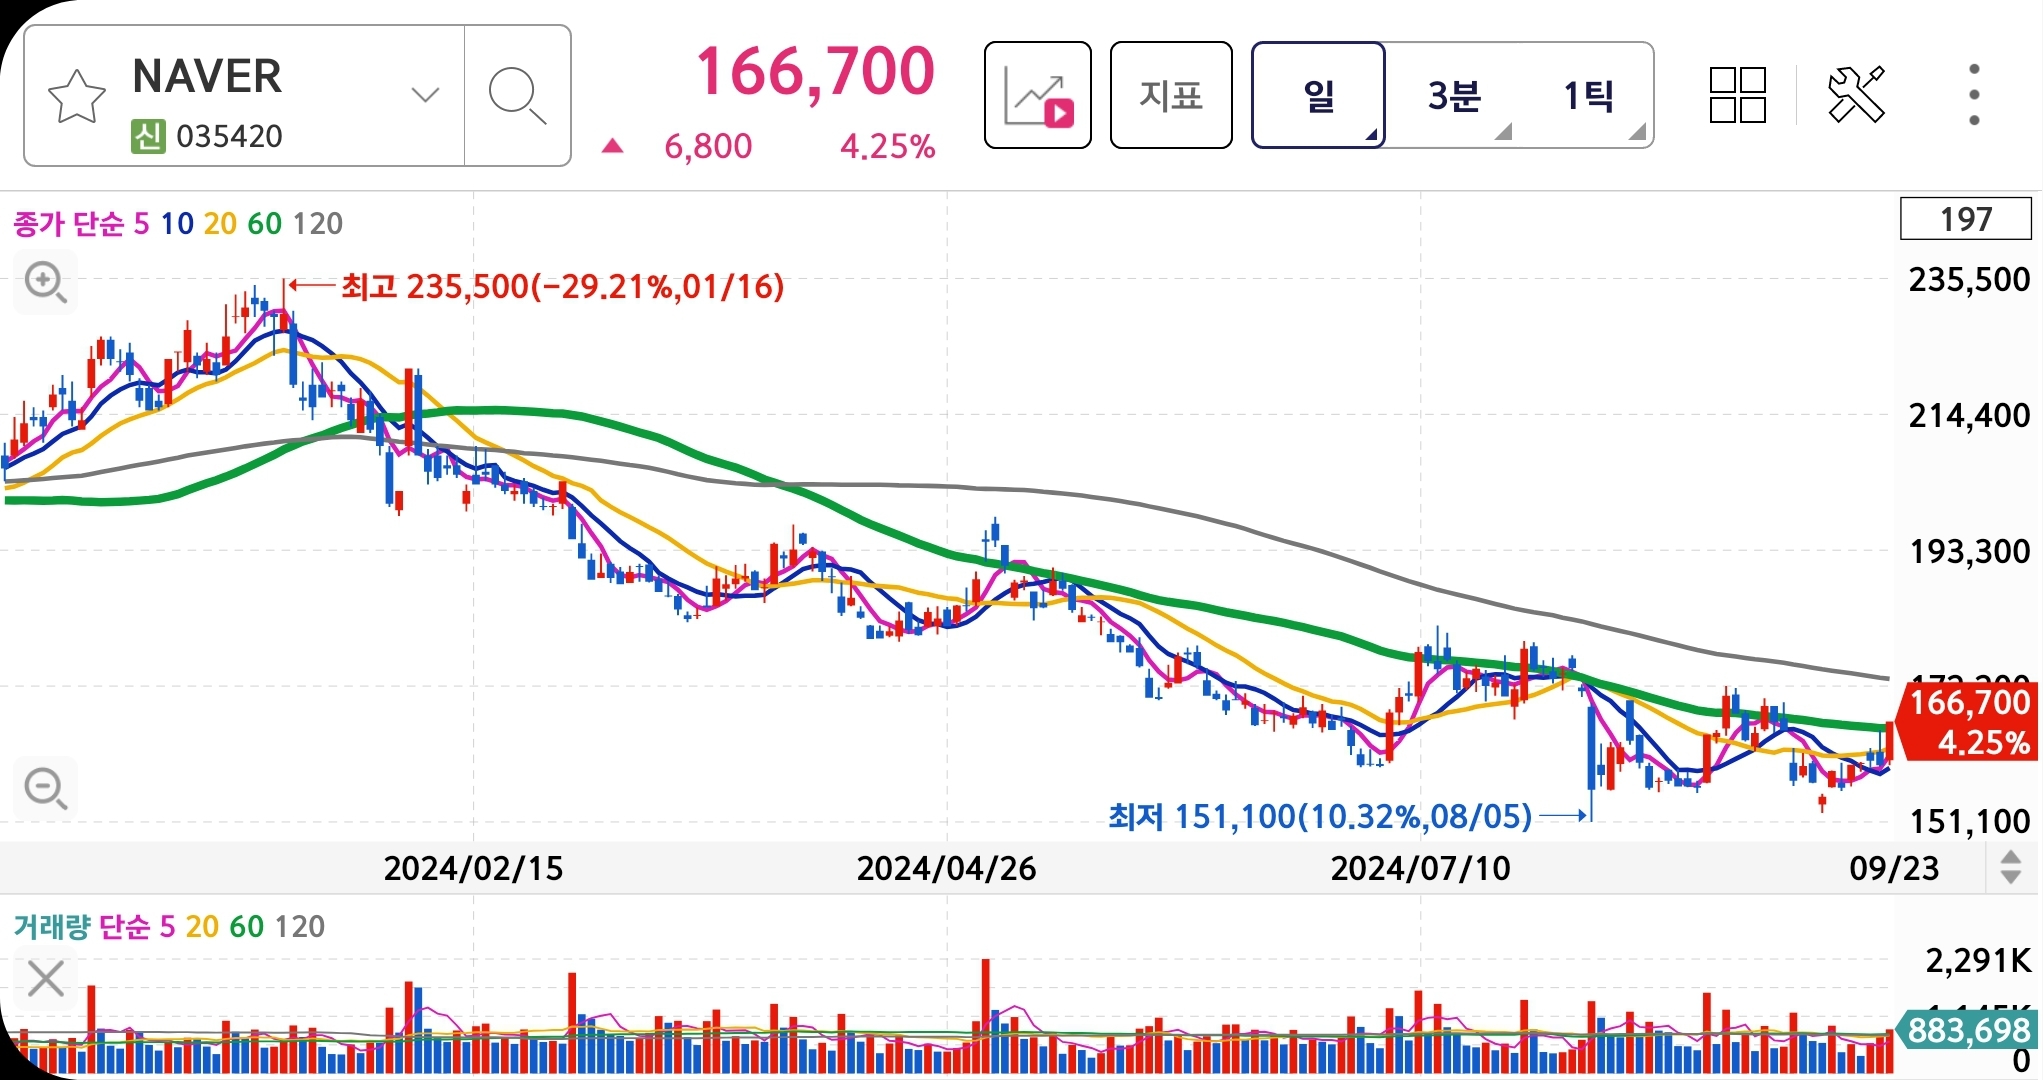Add NAVER to favorites with star icon
The width and height of the screenshot is (2043, 1080).
(x=76, y=97)
